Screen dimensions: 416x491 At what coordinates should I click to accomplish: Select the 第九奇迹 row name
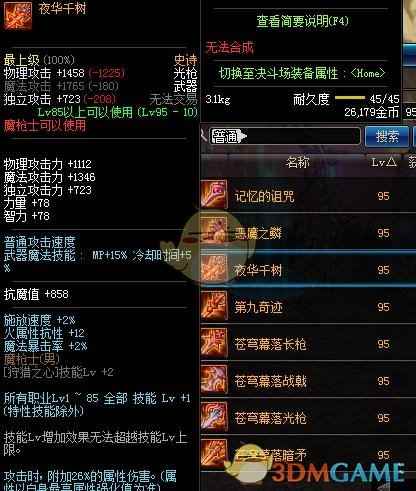click(x=259, y=307)
